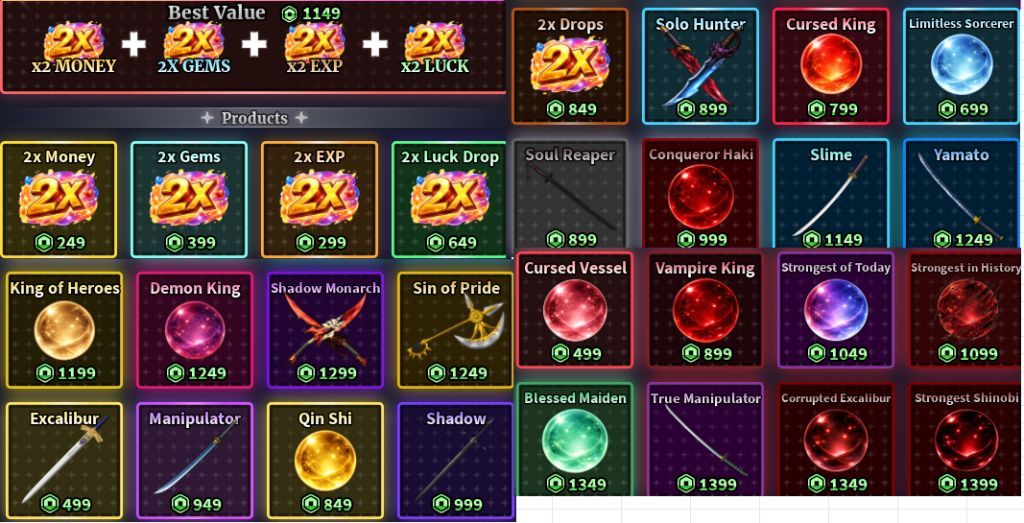Open the Cursed King red orb card

[x=831, y=66]
